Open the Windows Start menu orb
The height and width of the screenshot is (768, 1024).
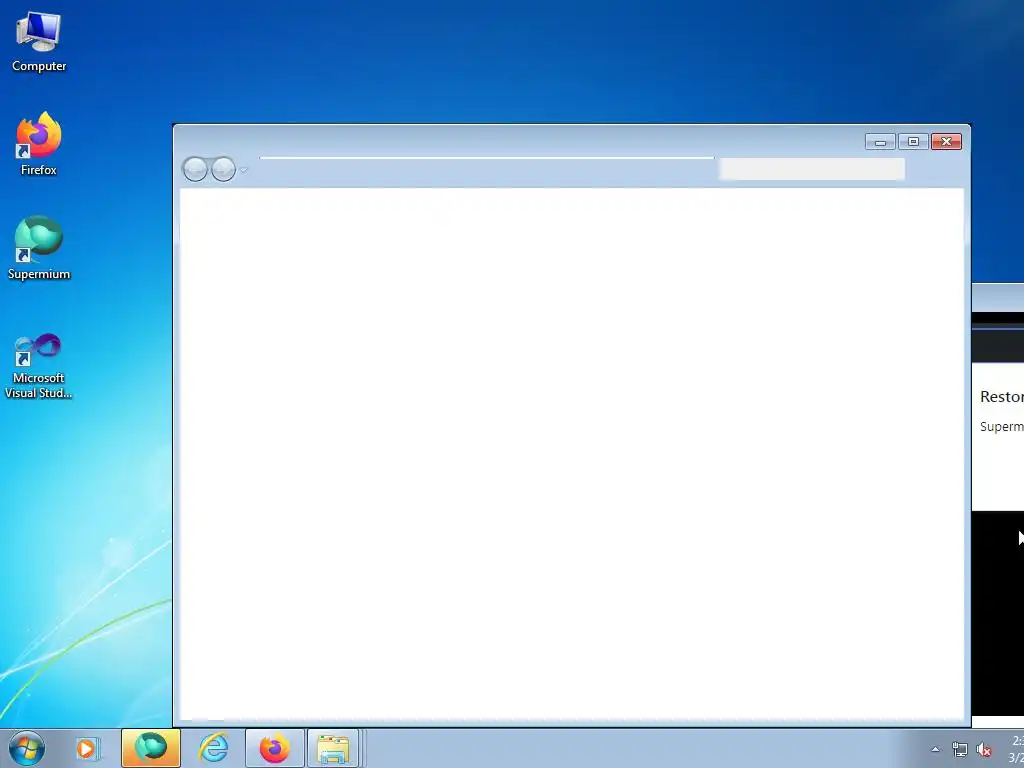[27, 748]
